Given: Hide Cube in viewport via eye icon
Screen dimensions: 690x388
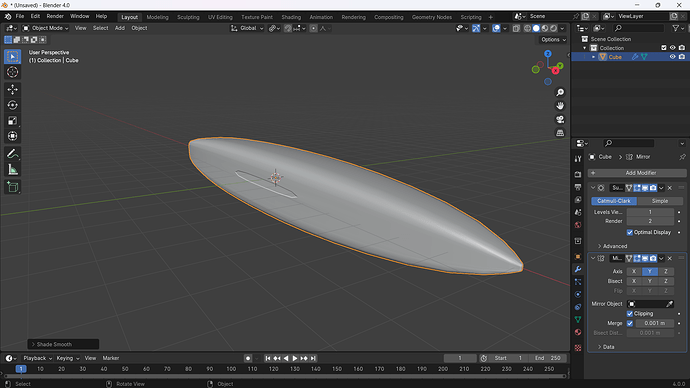Looking at the screenshot, I should [x=672, y=57].
